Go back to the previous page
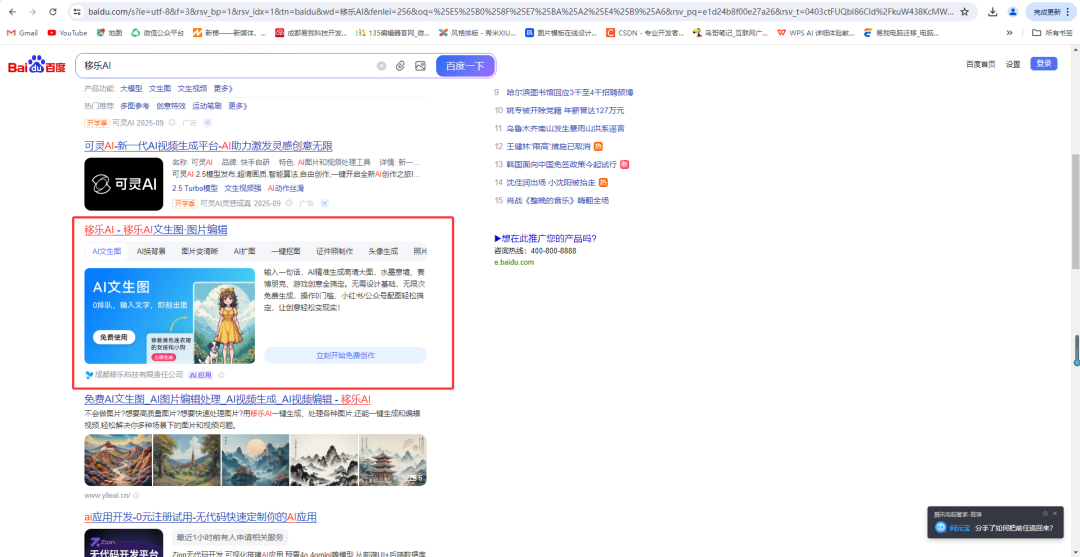 [x=12, y=12]
